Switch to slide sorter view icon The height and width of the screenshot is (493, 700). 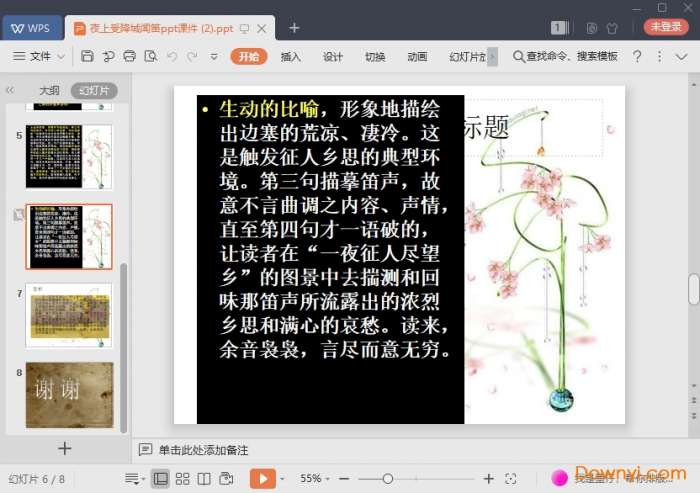pos(182,479)
